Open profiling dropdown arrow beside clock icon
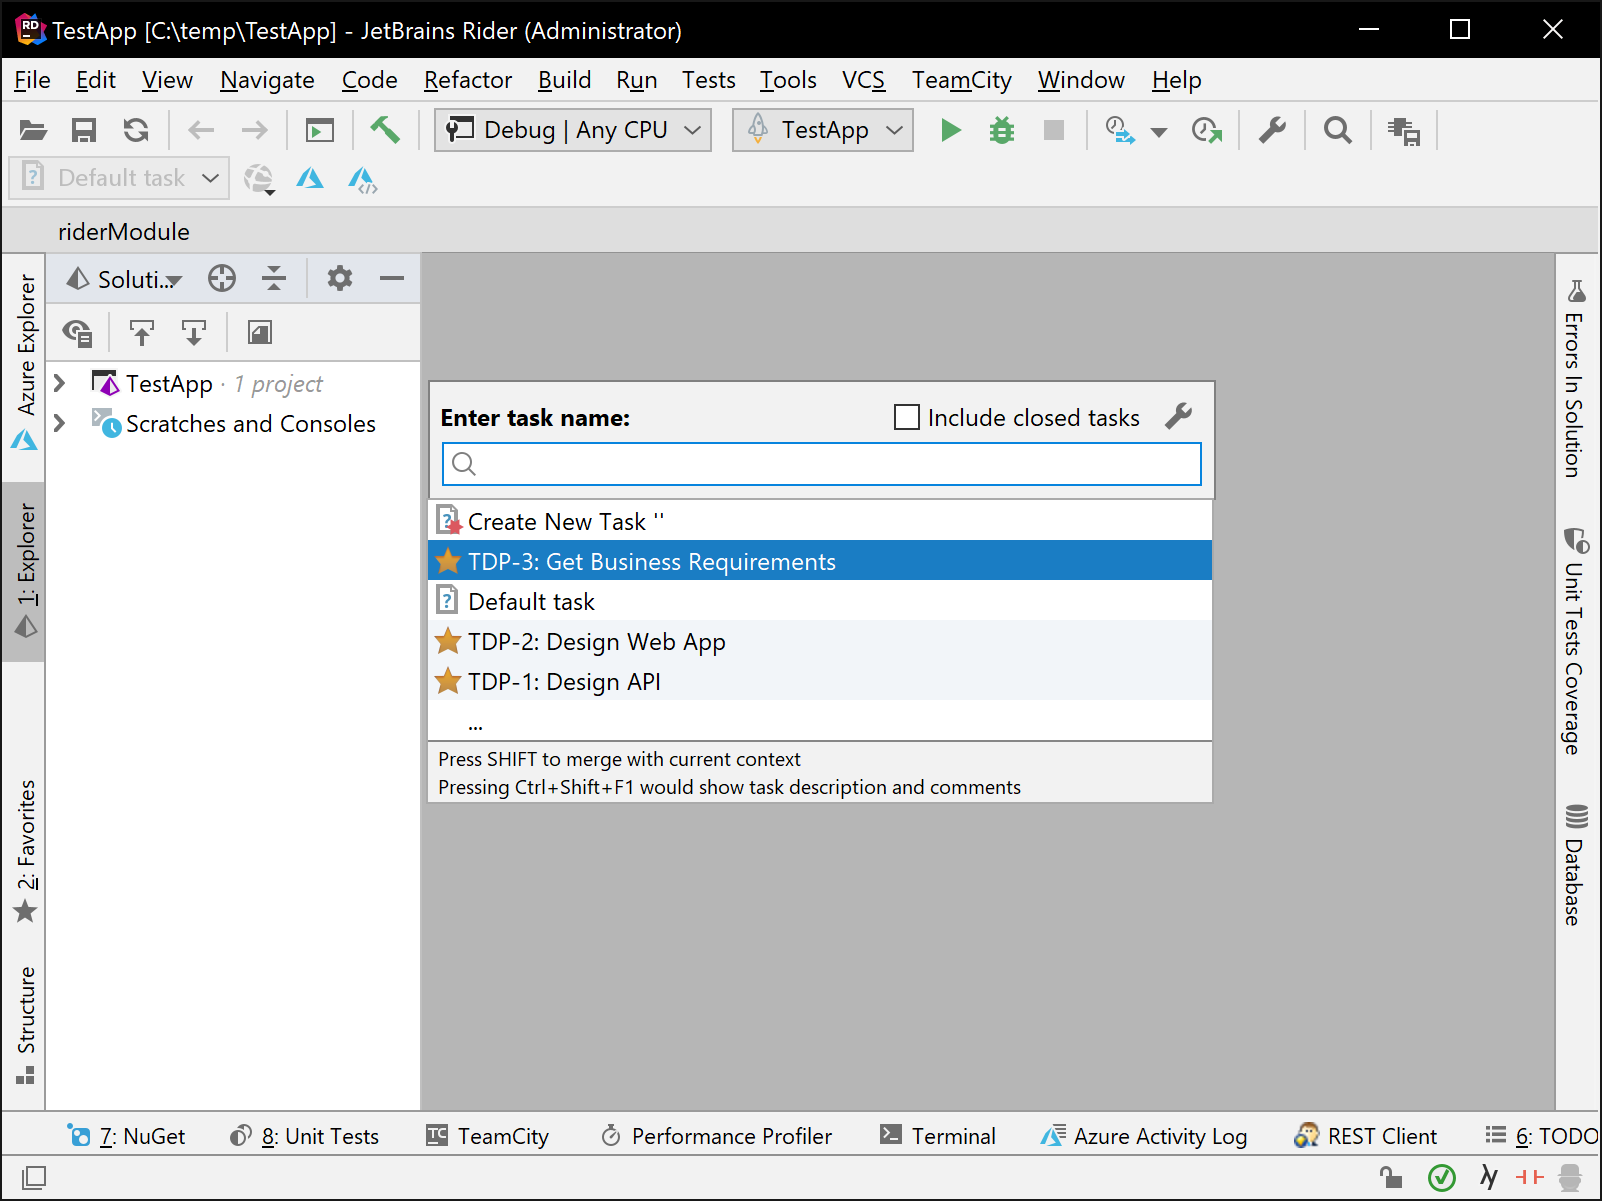This screenshot has width=1602, height=1201. pos(1159,131)
